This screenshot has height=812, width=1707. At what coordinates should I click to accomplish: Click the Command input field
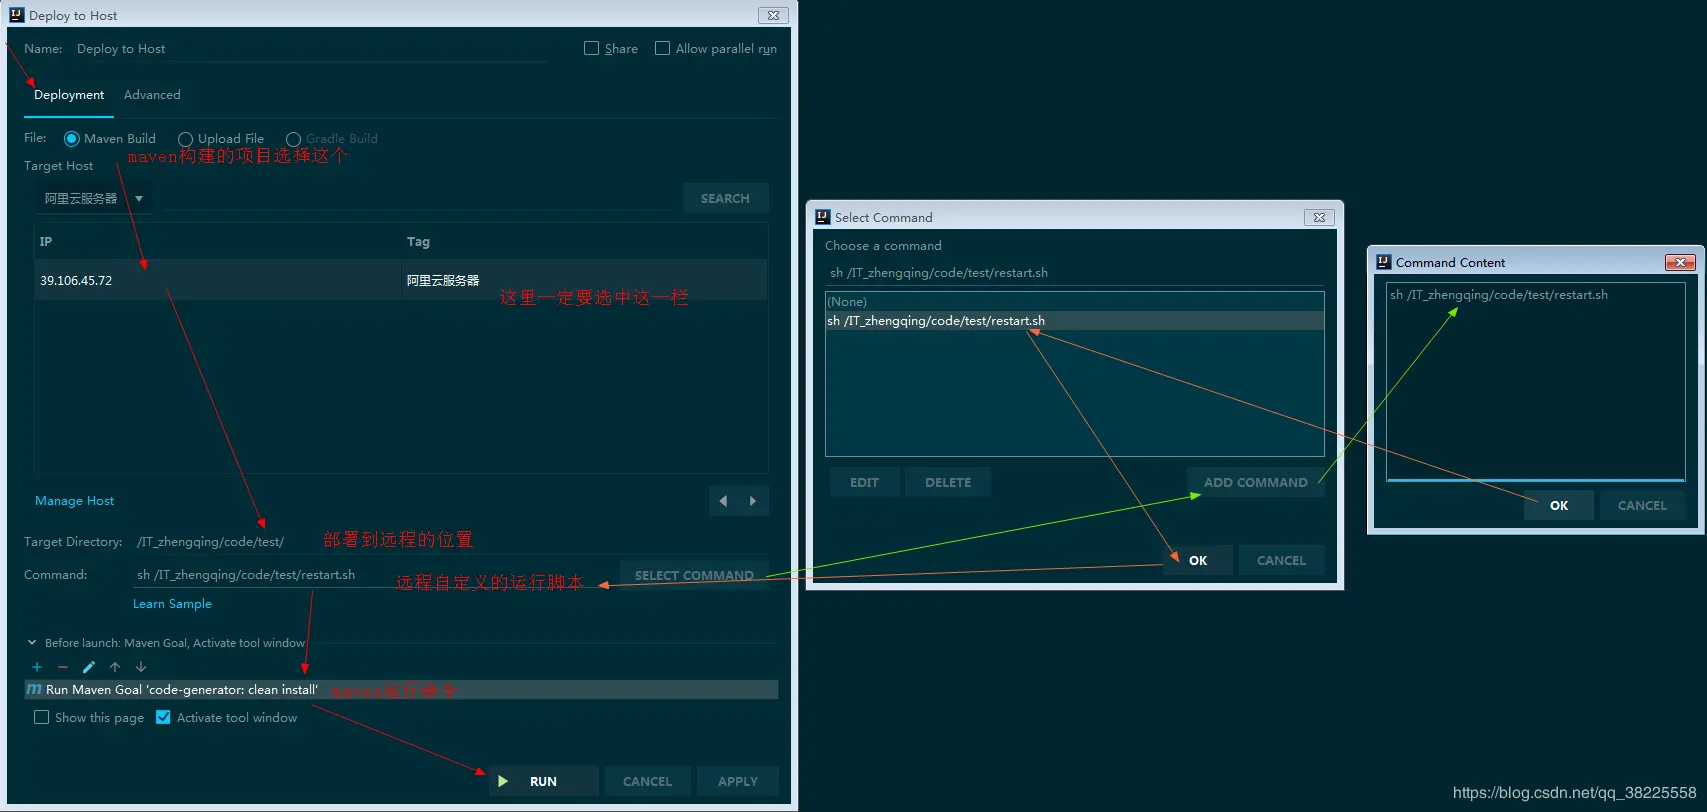(375, 575)
